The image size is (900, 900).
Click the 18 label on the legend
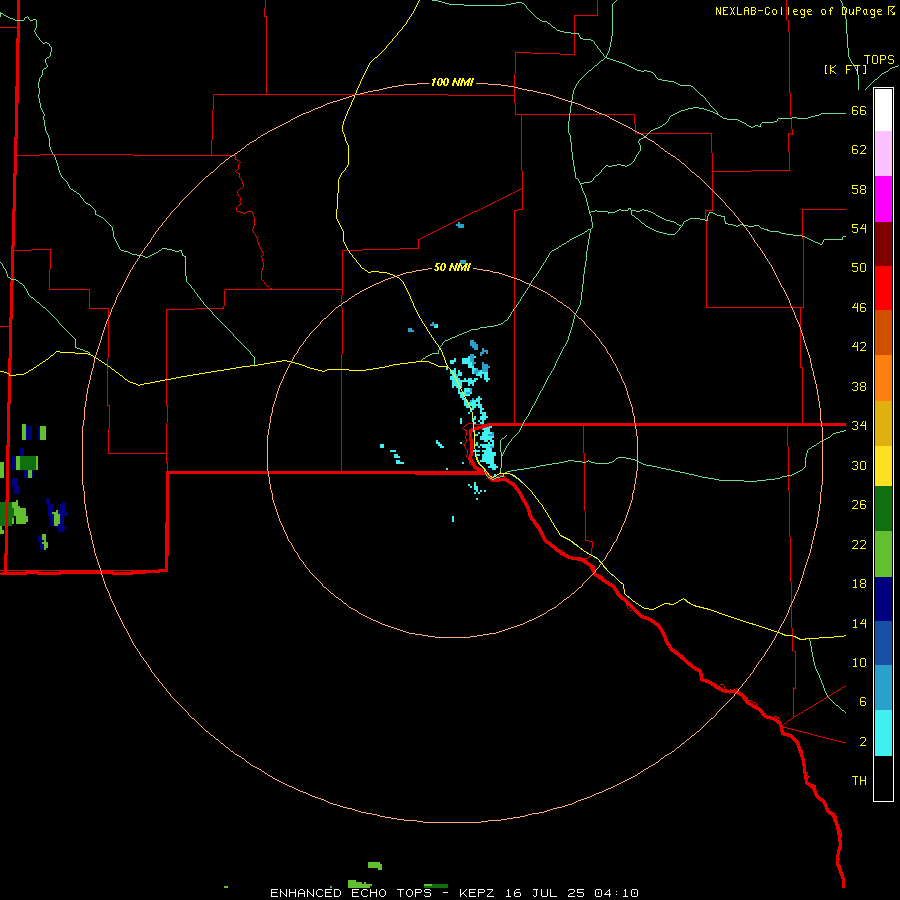859,584
